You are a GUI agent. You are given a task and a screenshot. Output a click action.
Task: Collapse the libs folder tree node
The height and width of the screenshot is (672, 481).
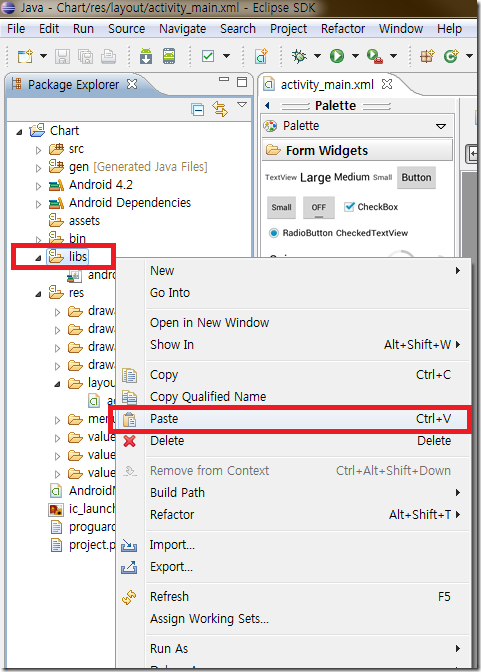point(38,258)
